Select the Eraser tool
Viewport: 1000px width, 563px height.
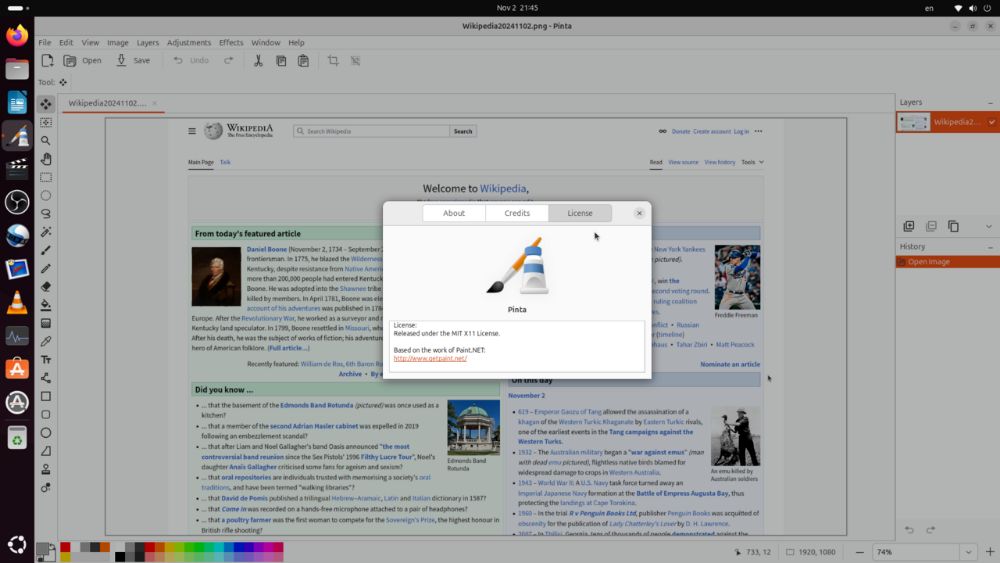coord(46,287)
